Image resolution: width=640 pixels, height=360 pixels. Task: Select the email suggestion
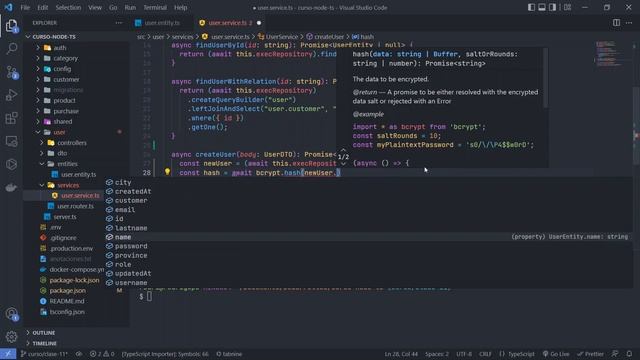[x=124, y=210]
